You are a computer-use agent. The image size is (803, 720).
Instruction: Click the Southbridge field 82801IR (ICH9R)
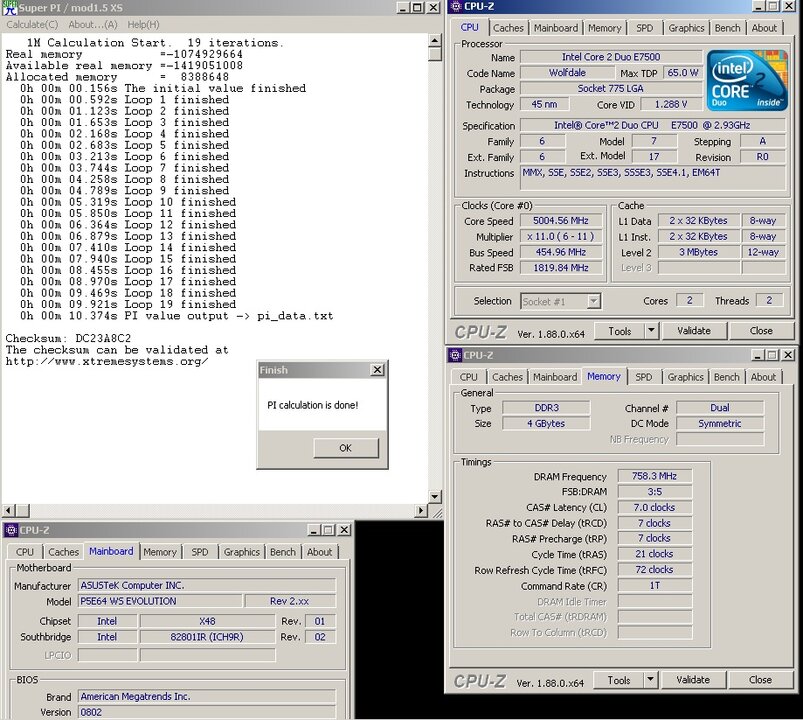click(x=207, y=637)
